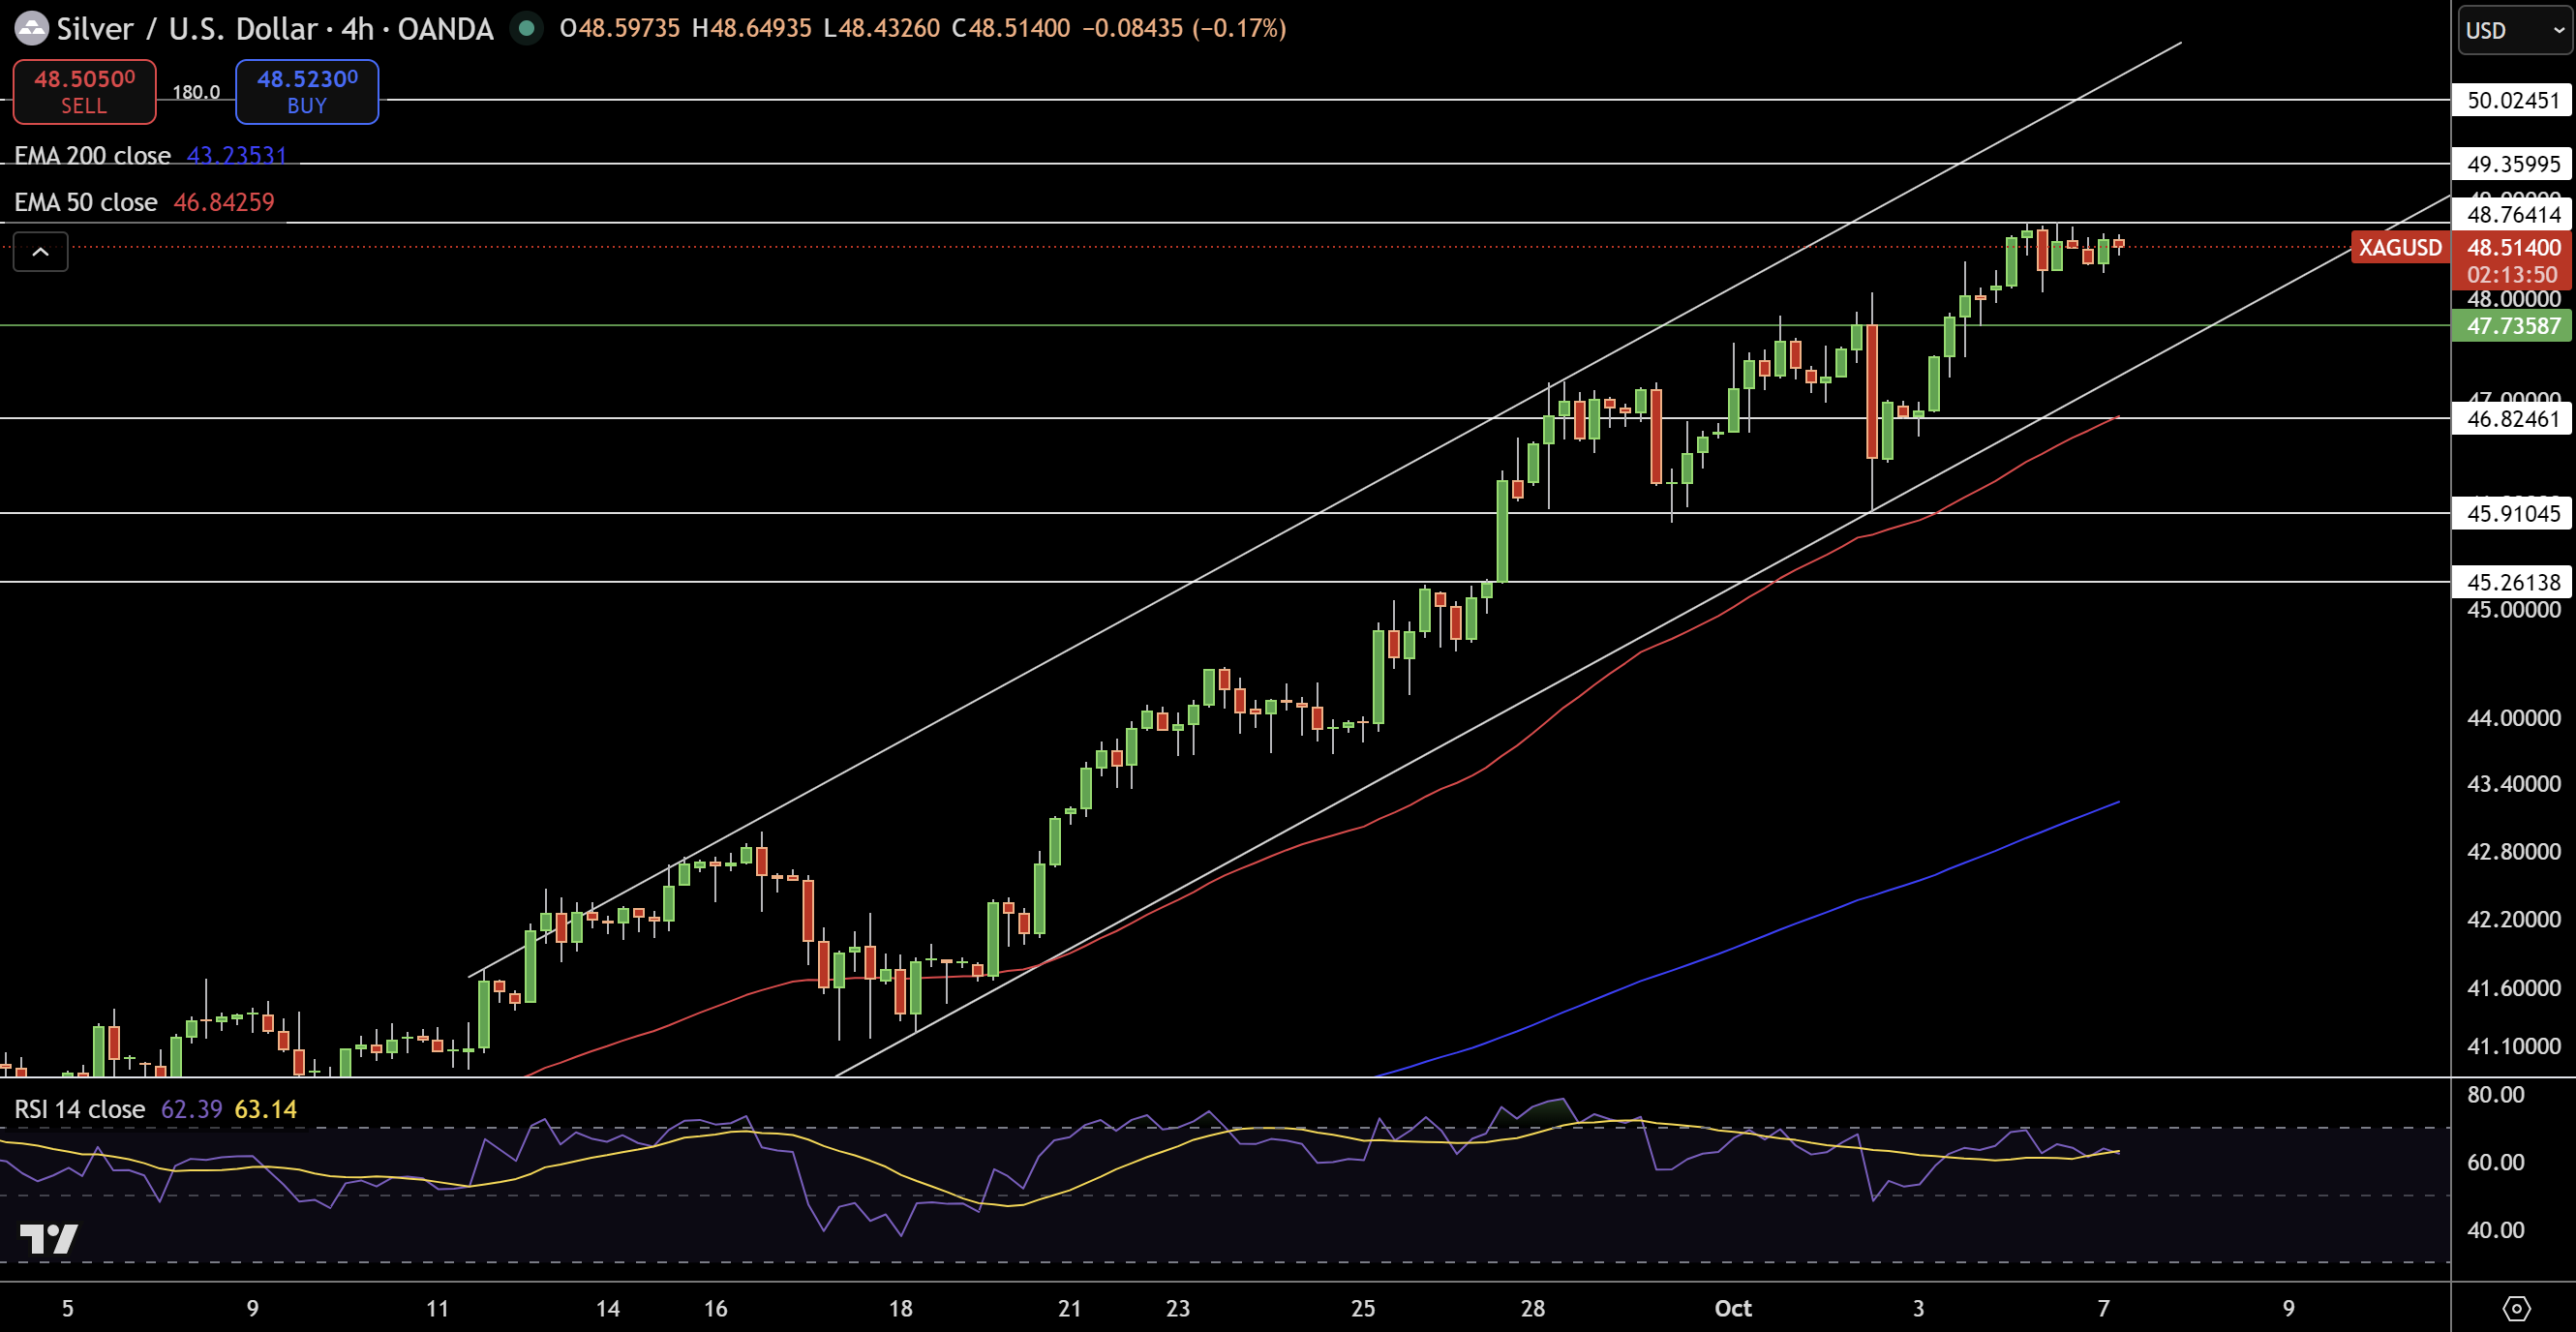Image resolution: width=2576 pixels, height=1332 pixels.
Task: Click EMA 200 value 43.23531
Action: [237, 156]
